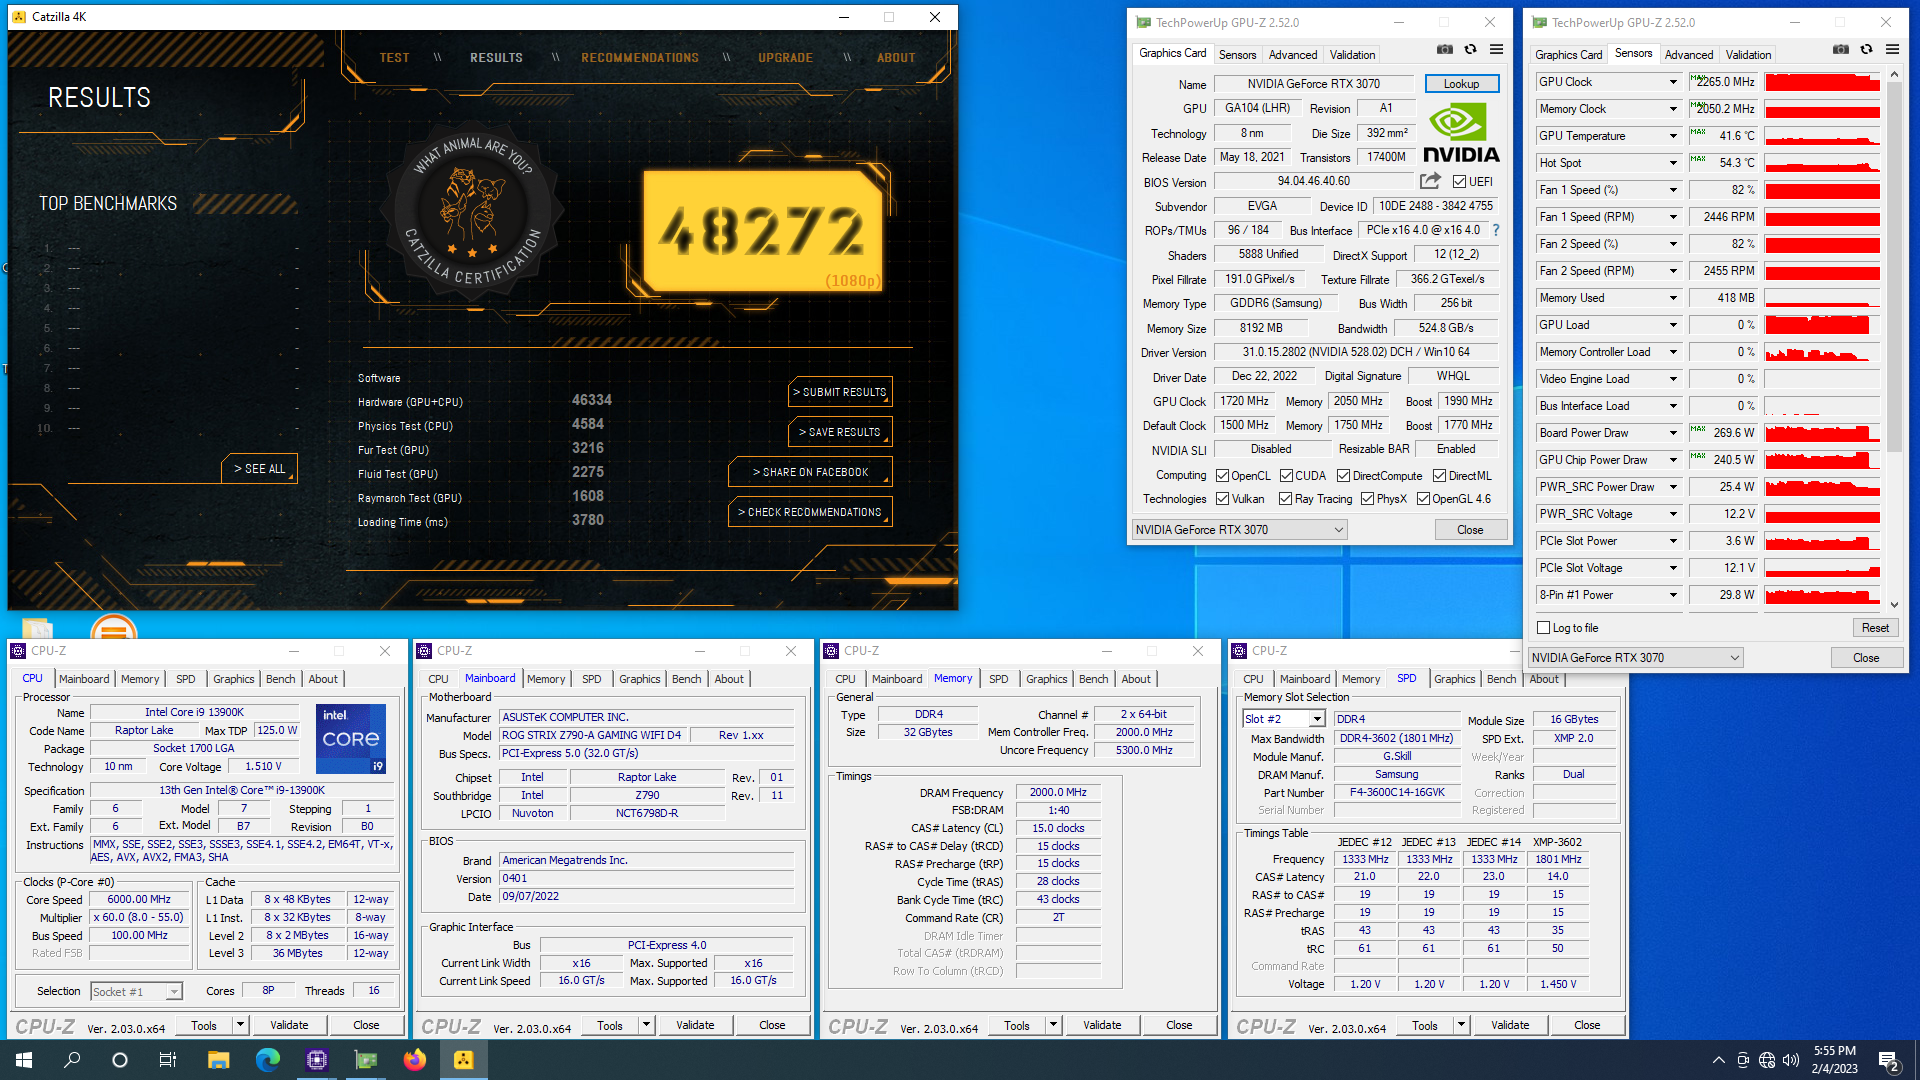Click the Intel Core i9 logo in CPU-Z
The width and height of the screenshot is (1920, 1080).
click(x=351, y=739)
